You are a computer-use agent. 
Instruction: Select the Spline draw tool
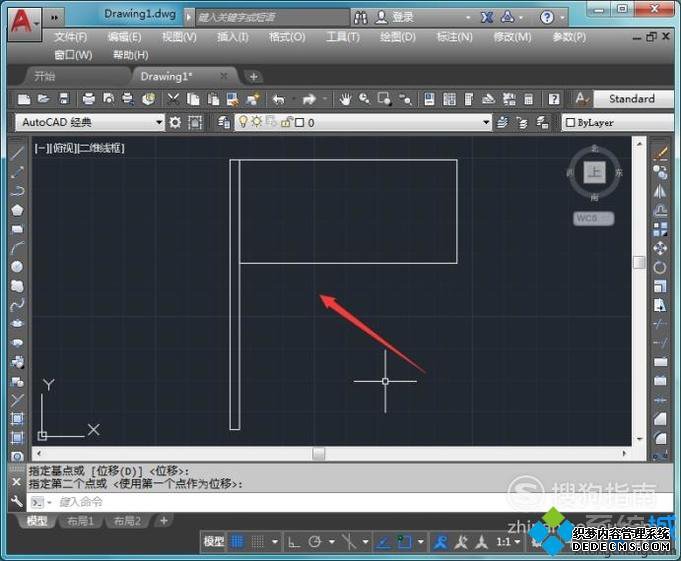(17, 305)
